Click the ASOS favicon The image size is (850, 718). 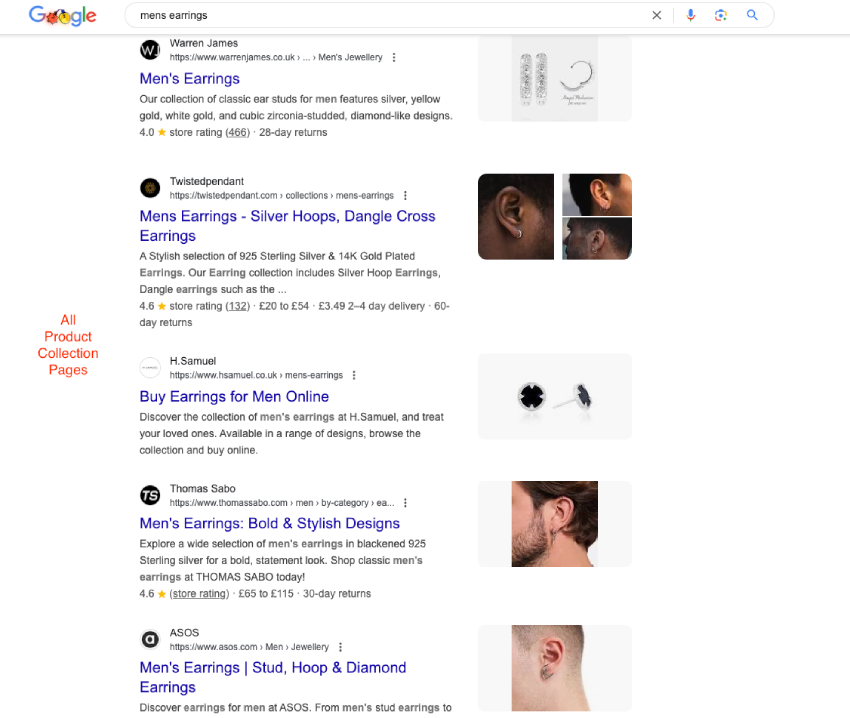[150, 639]
